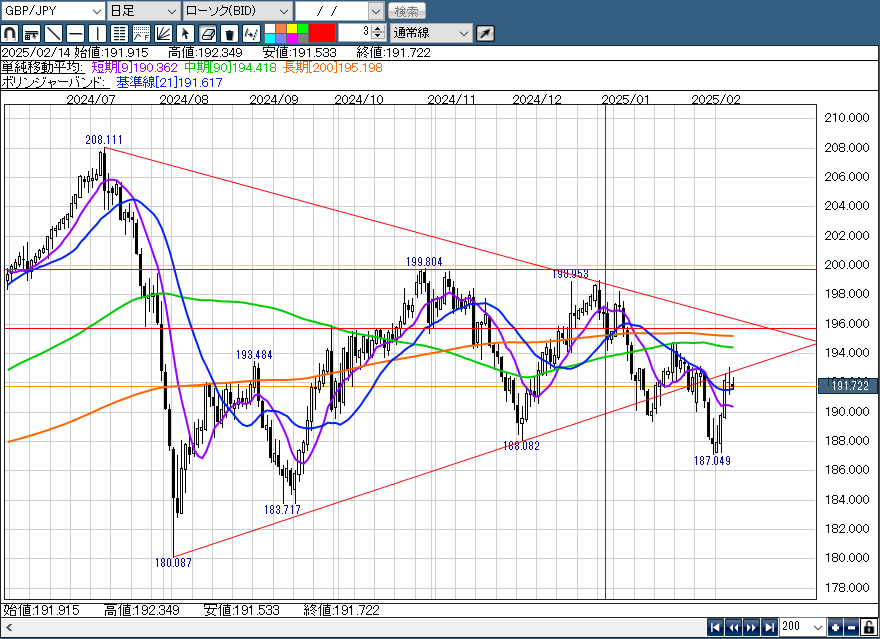Decrease line width with down stepper

(378, 36)
